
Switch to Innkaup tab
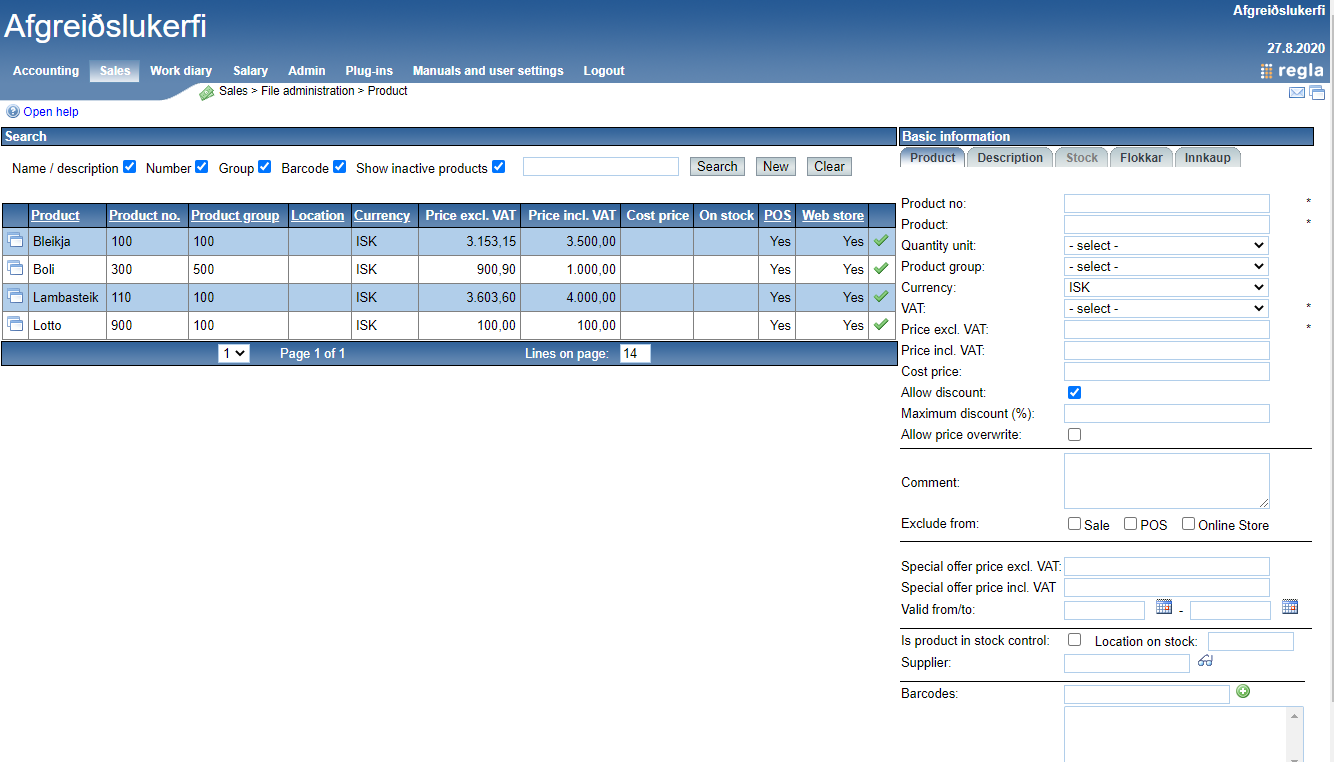[1208, 157]
